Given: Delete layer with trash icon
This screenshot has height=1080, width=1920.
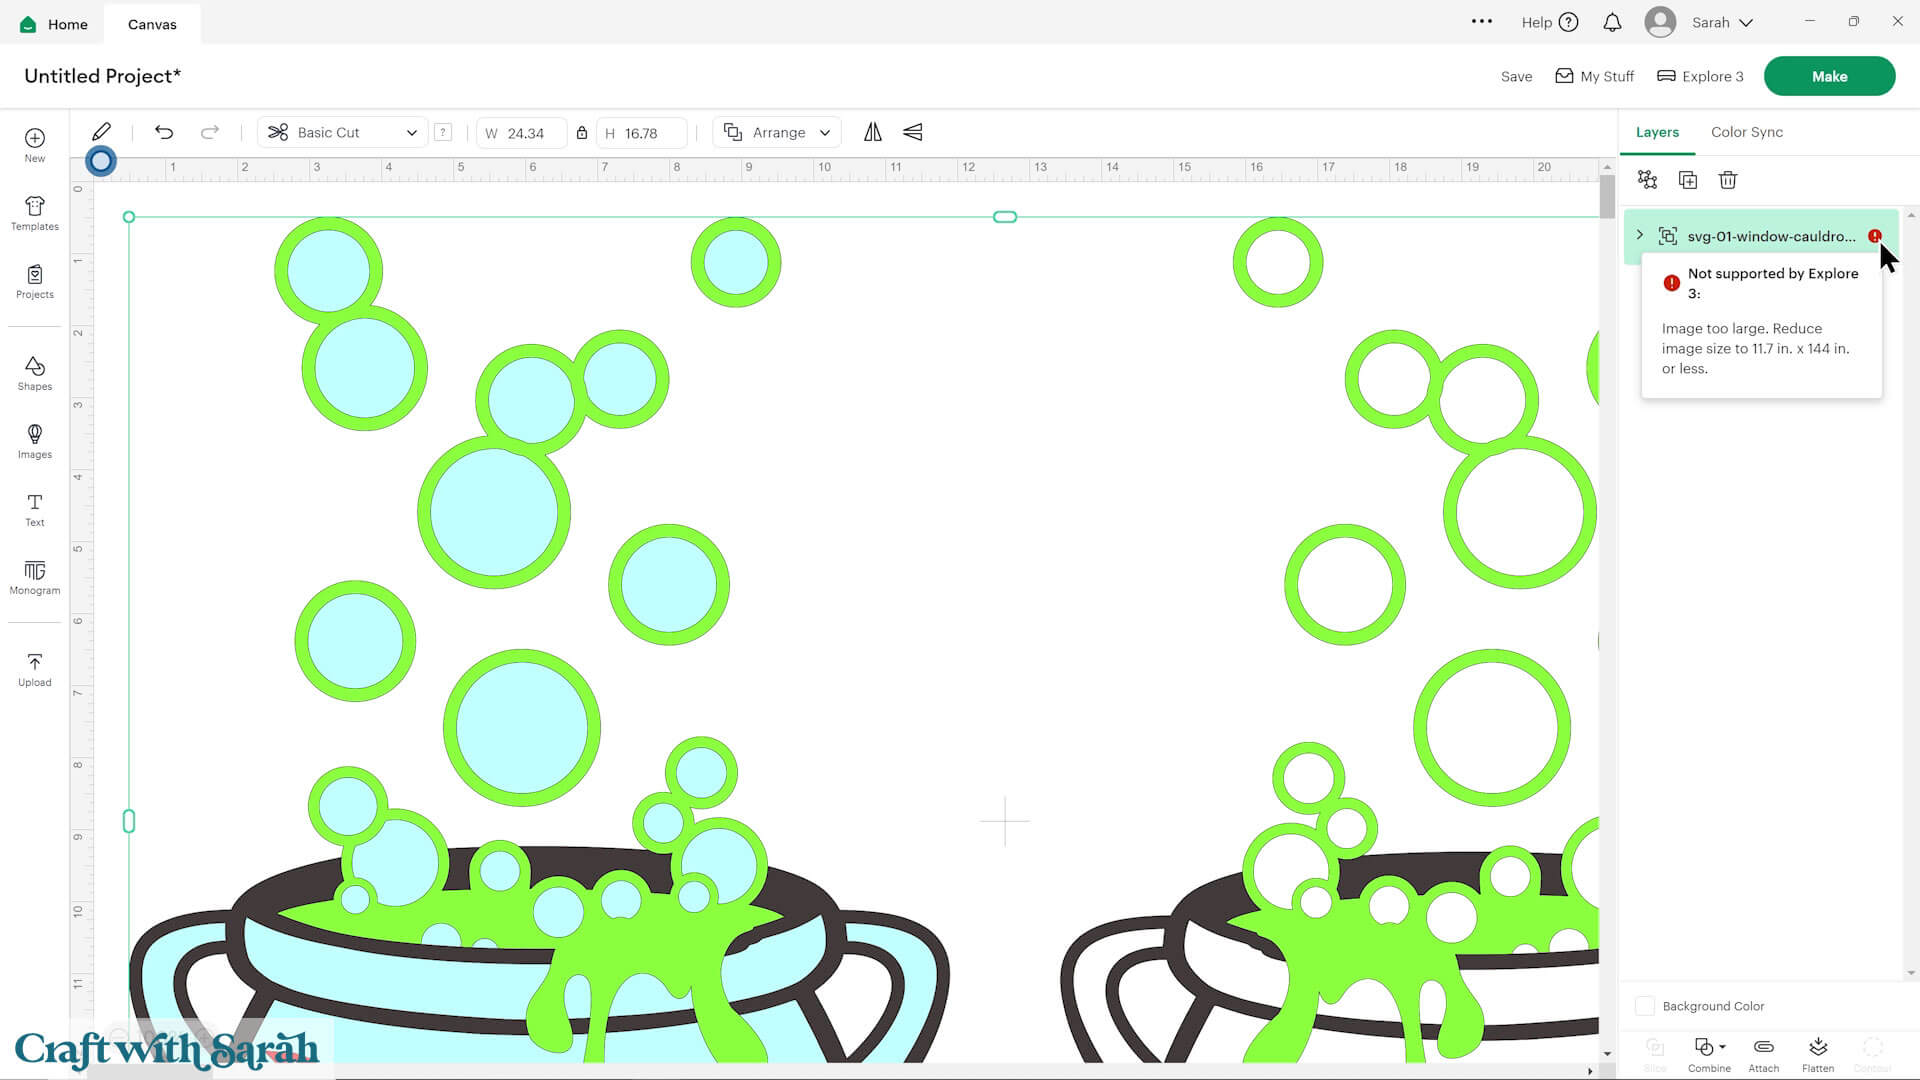Looking at the screenshot, I should coord(1727,180).
